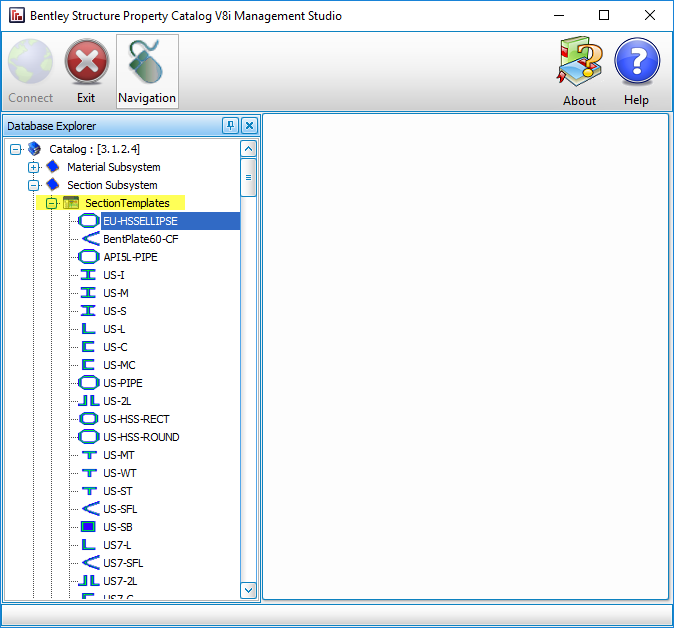Select BentPlate60-CF template
The width and height of the screenshot is (674, 628).
tap(141, 239)
